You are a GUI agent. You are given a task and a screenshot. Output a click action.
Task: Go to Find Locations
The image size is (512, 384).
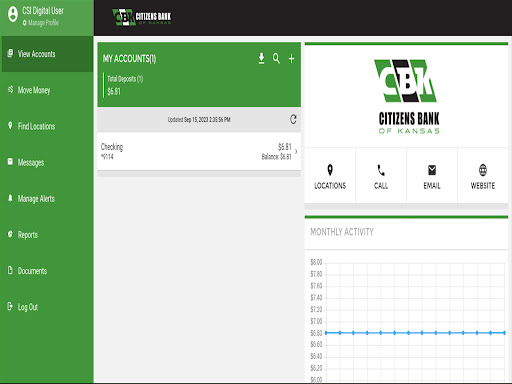(x=47, y=126)
